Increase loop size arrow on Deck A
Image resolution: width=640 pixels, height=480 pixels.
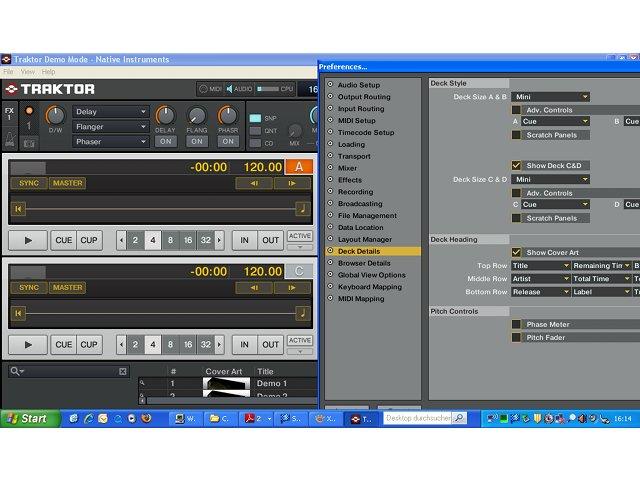(219, 240)
